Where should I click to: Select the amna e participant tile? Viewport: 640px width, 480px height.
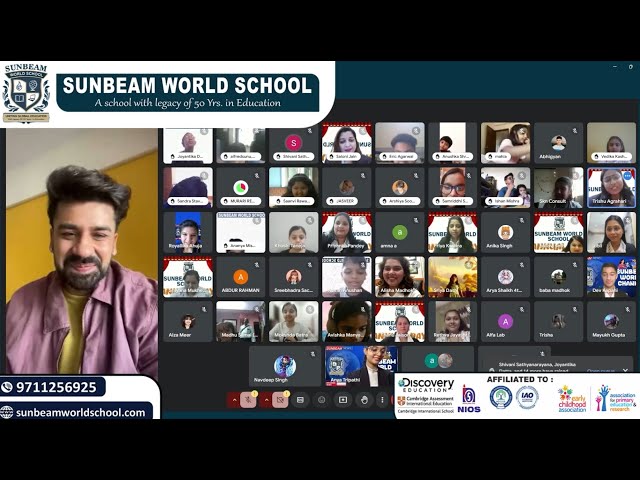(400, 232)
